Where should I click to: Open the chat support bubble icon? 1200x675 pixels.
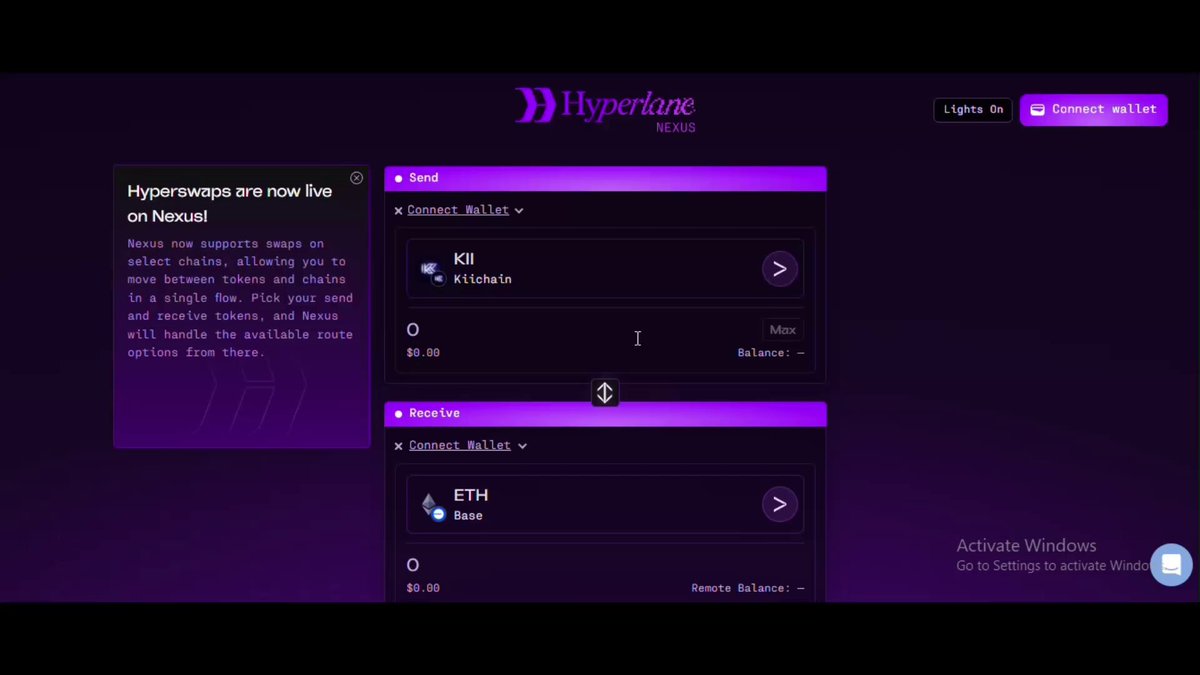[1171, 564]
